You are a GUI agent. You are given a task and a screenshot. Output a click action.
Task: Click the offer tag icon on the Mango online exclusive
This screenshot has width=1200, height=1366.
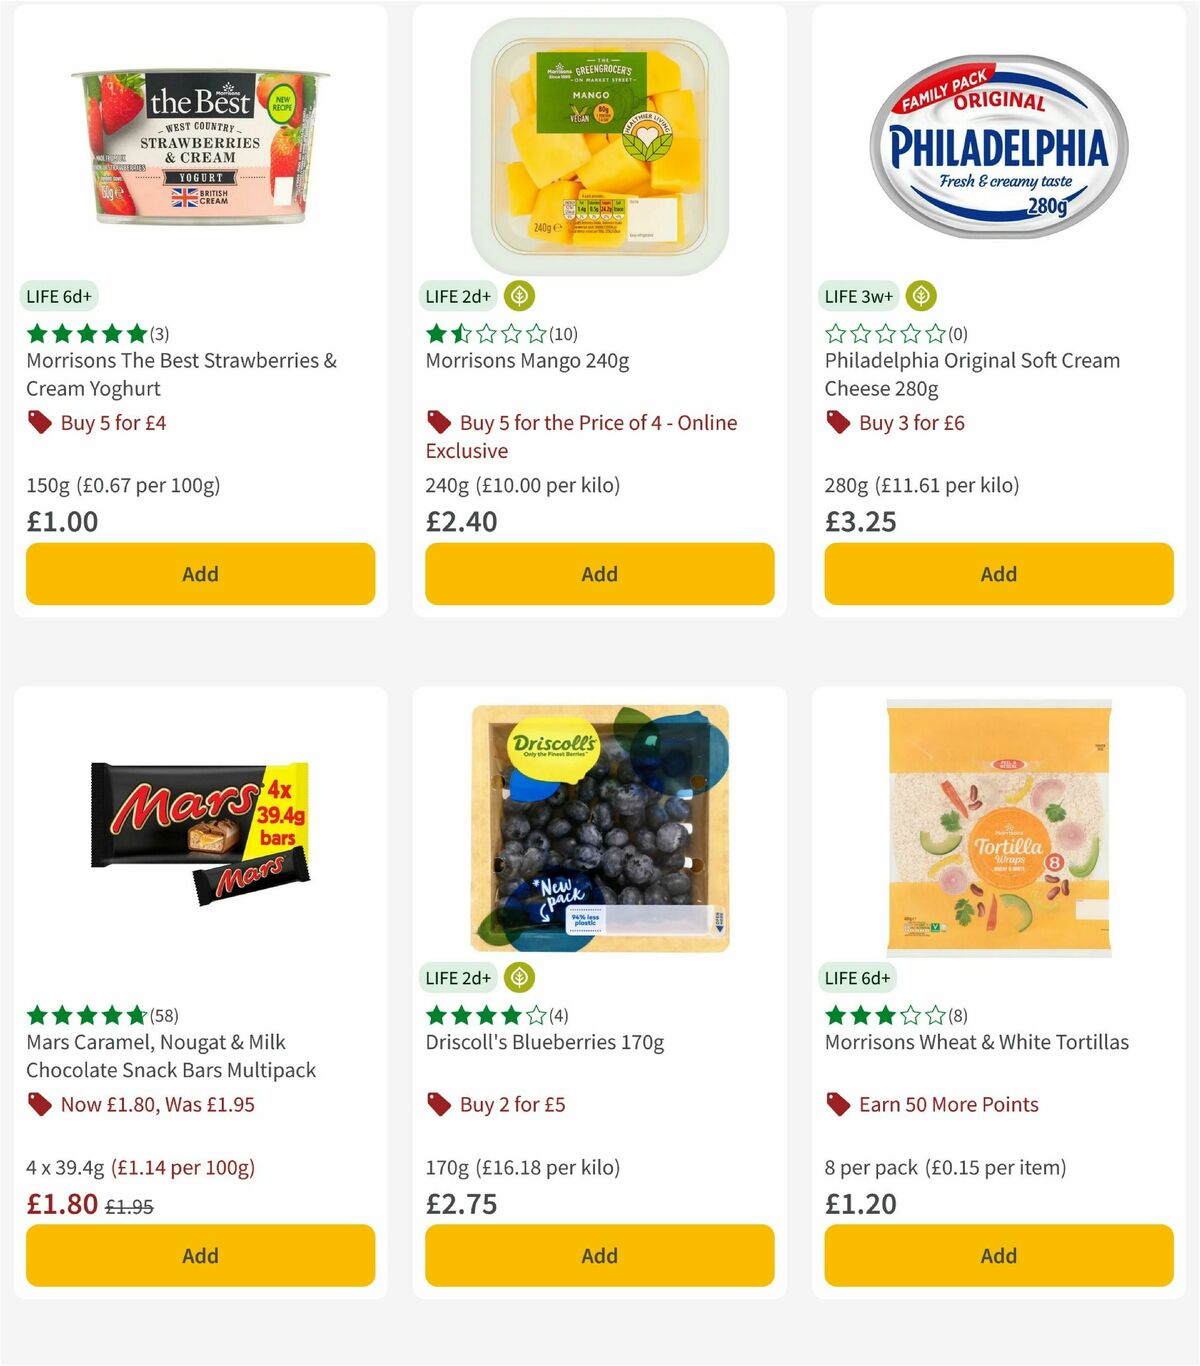438,422
